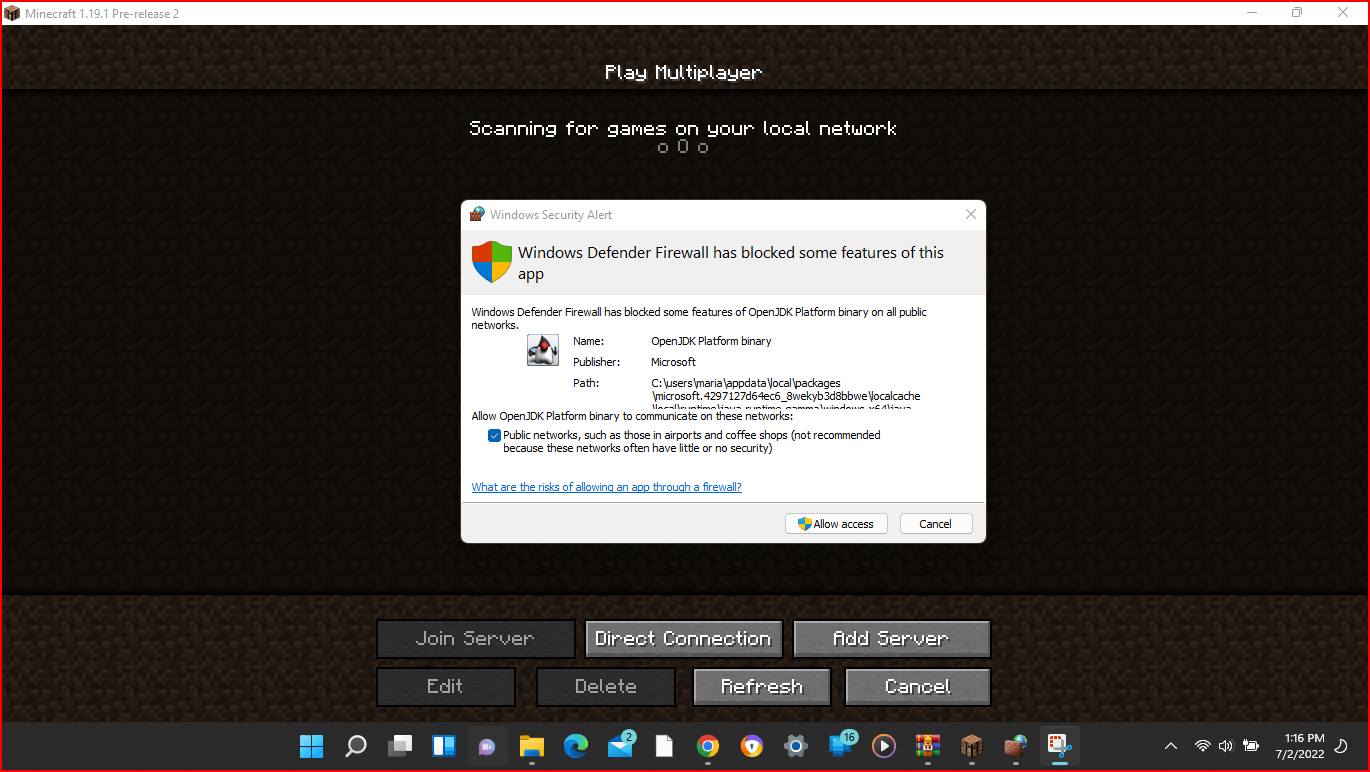This screenshot has height=772, width=1370.
Task: Open Google Chrome from the taskbar
Action: (x=707, y=746)
